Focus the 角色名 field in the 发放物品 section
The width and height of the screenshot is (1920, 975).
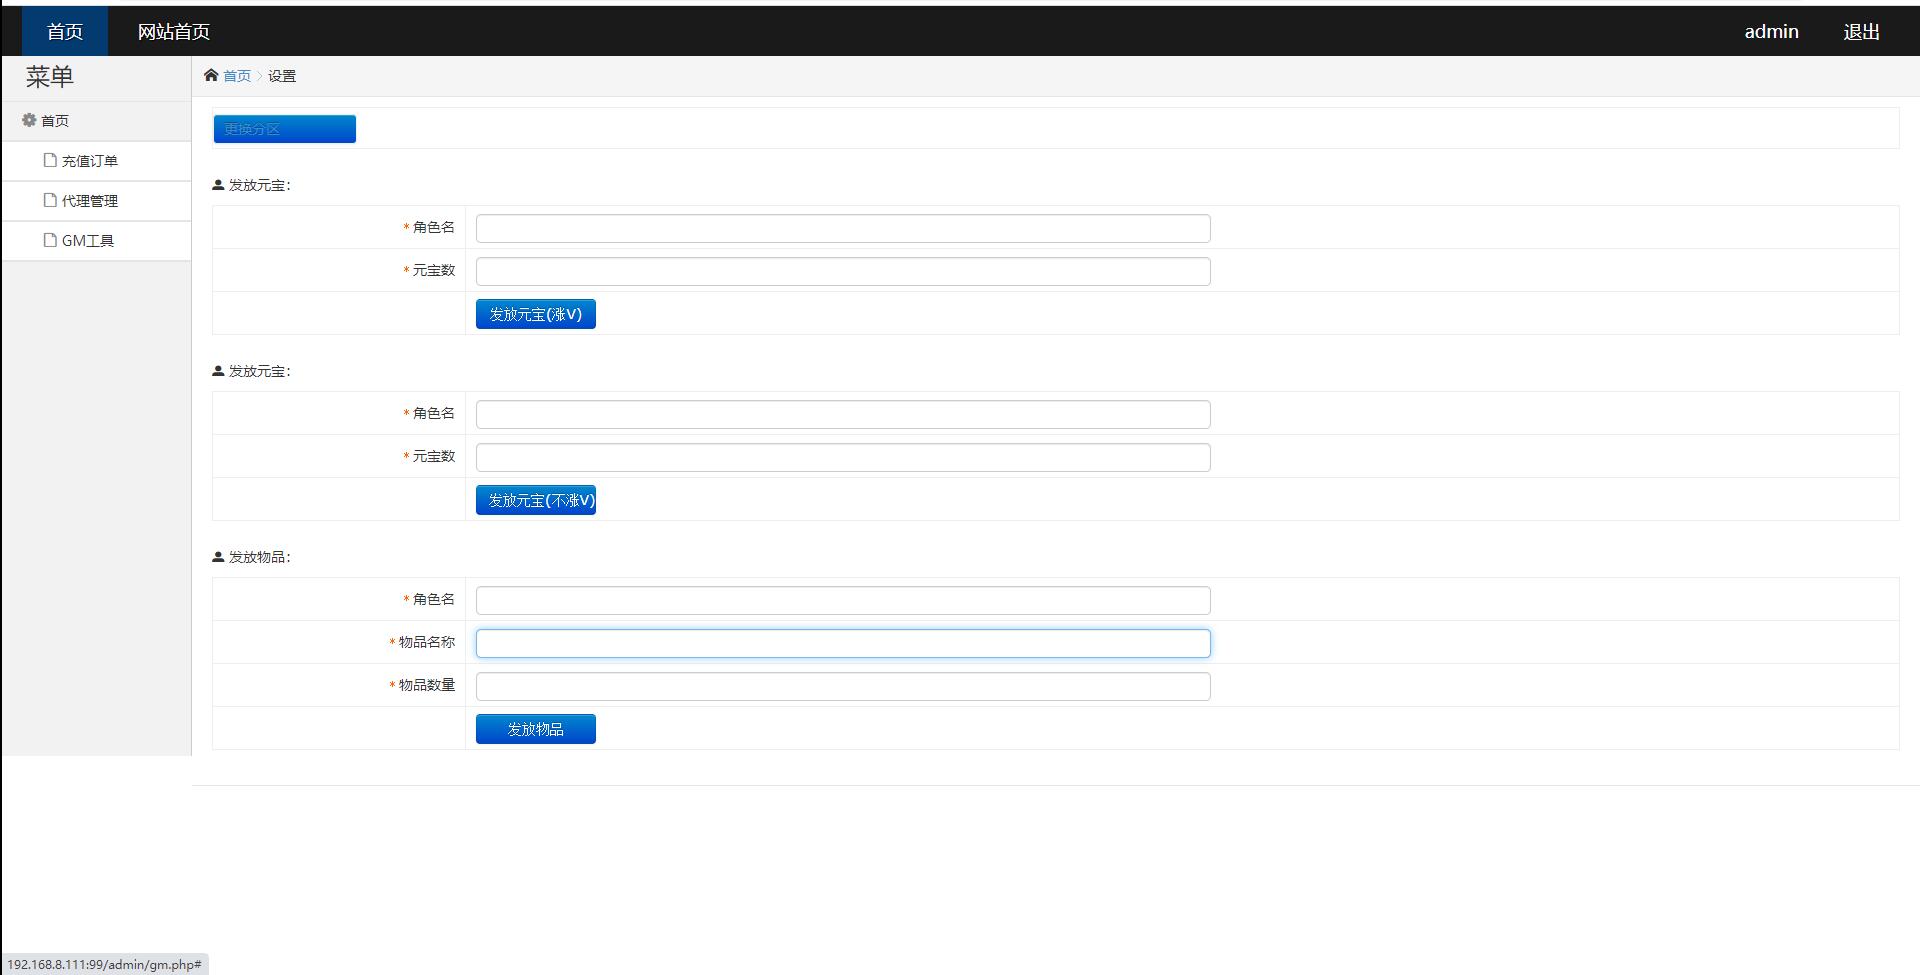point(843,600)
